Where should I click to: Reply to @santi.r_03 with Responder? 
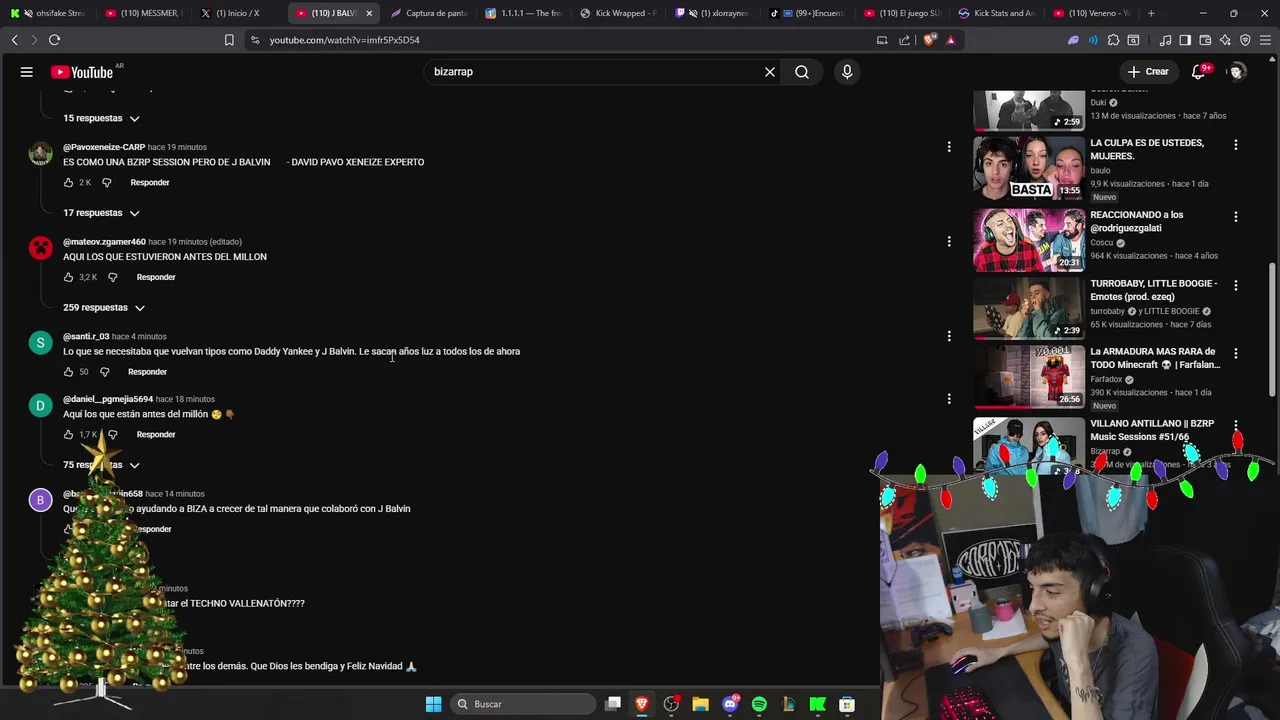point(147,372)
